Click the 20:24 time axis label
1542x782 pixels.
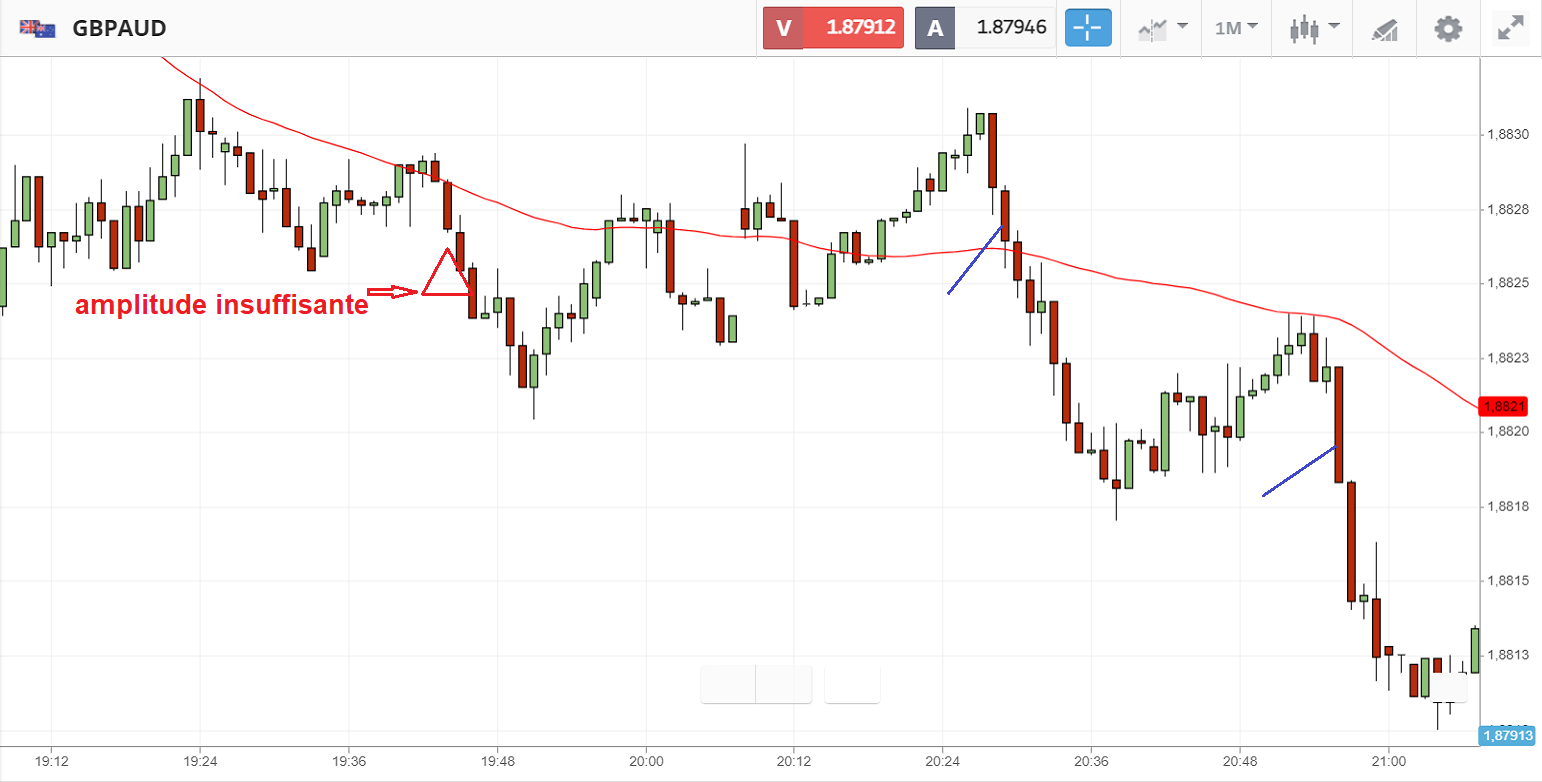(942, 760)
